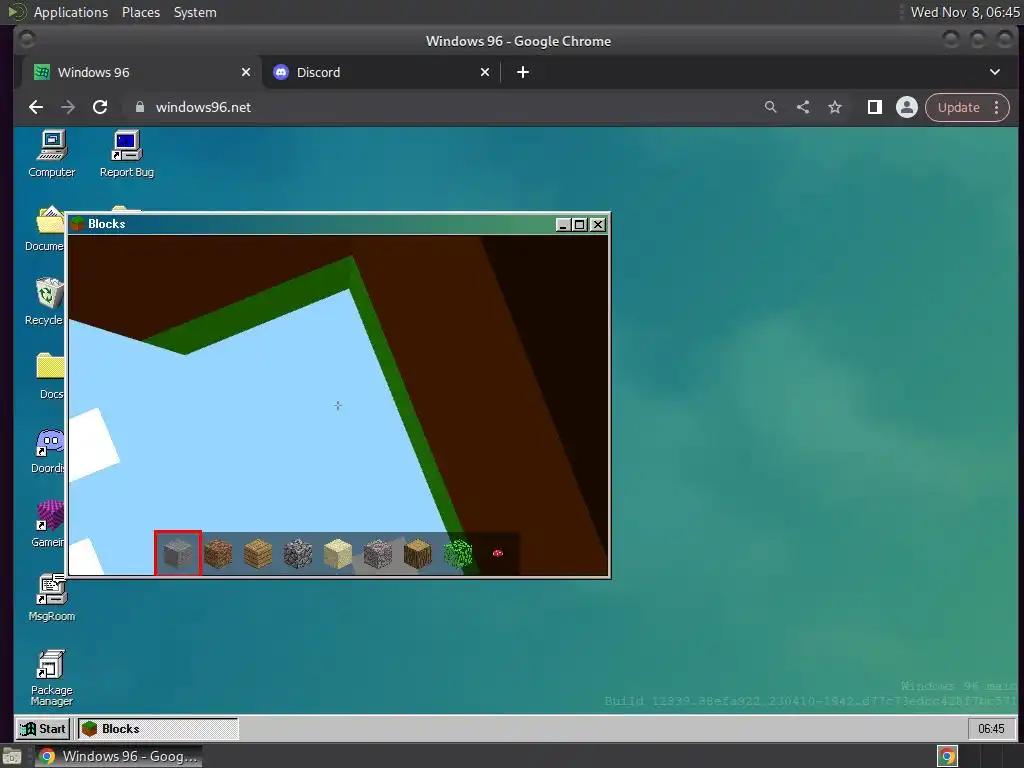
Task: Click the show desktop icon in bottom panel
Action: [11, 758]
